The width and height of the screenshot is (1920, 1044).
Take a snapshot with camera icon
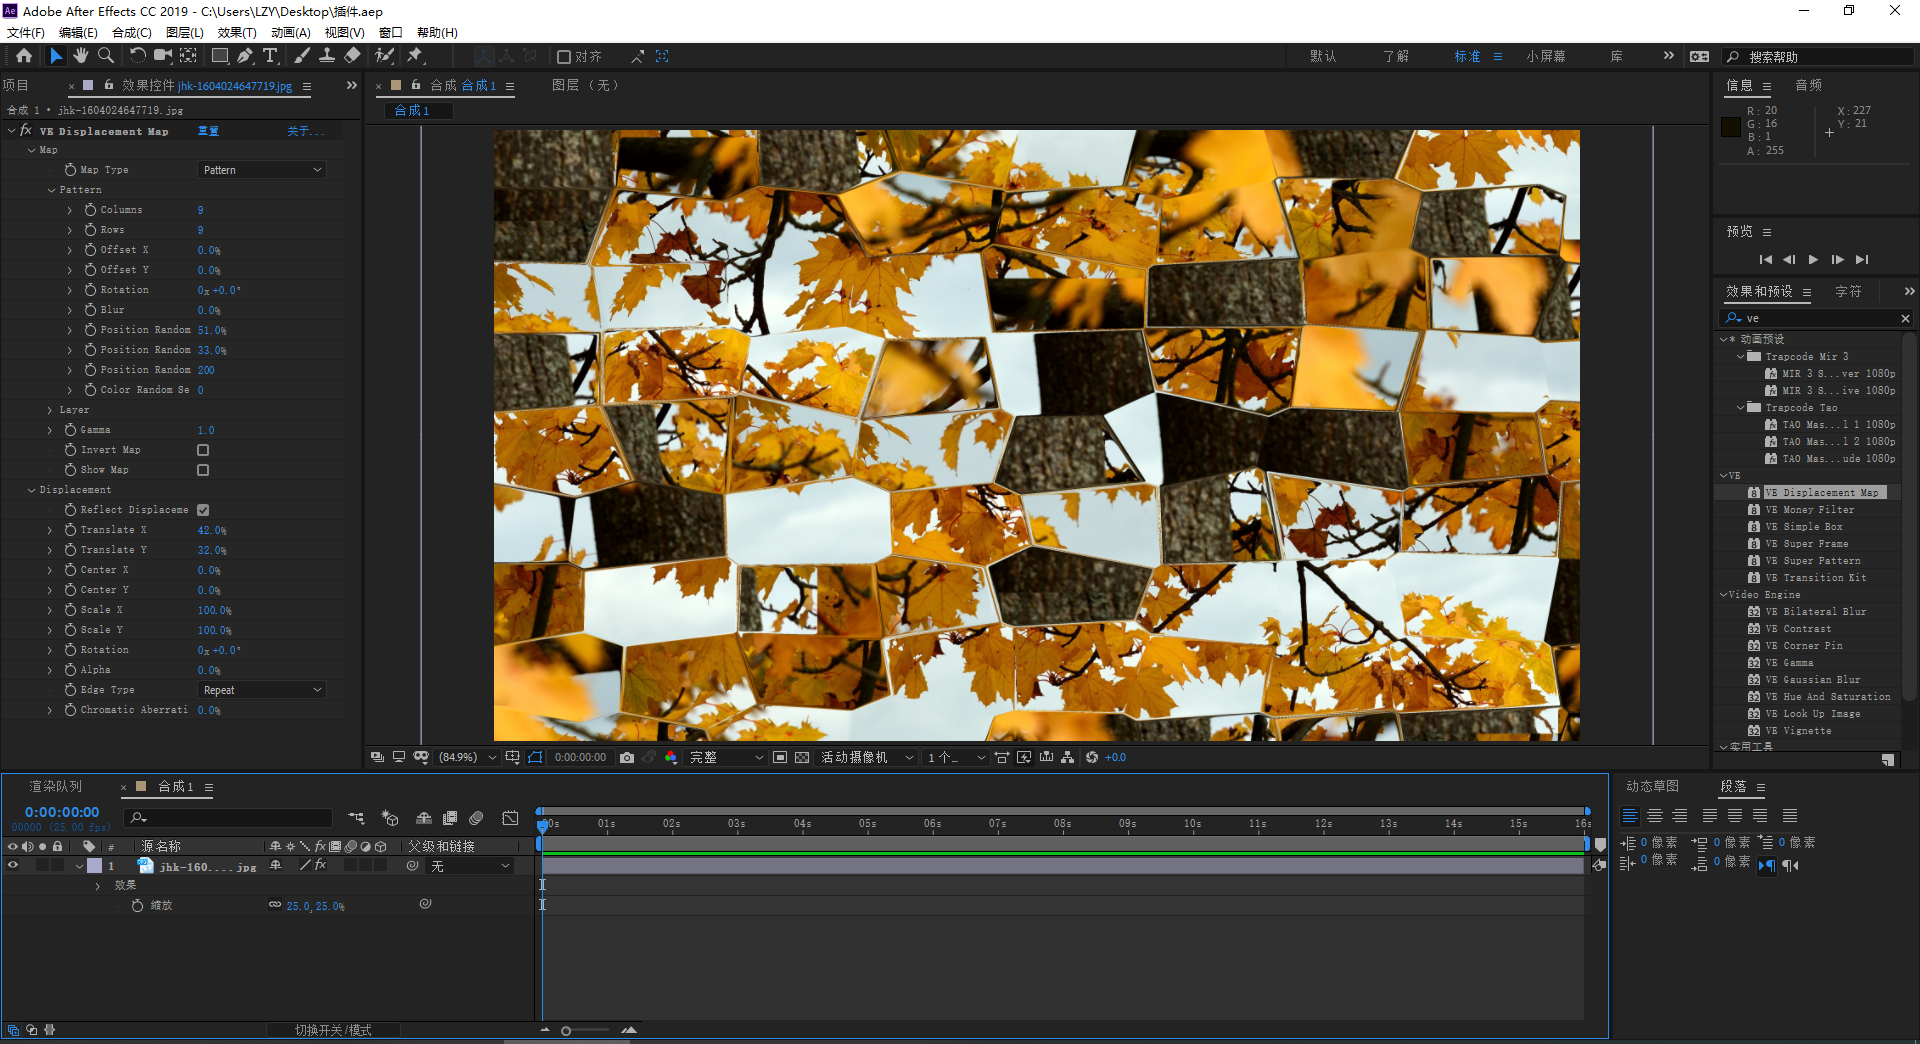click(627, 758)
